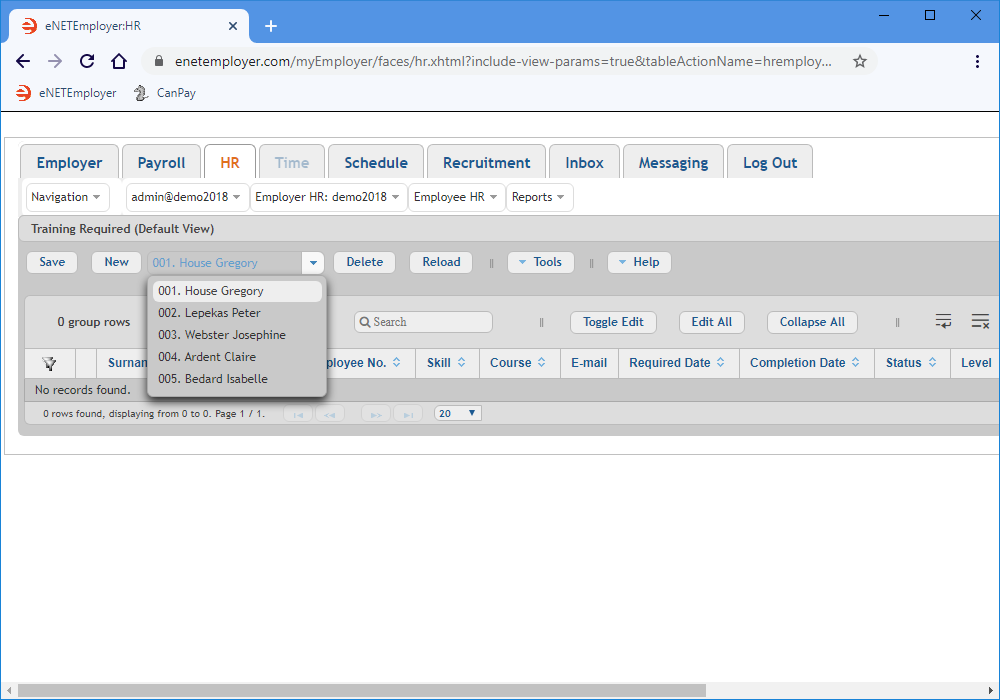This screenshot has width=1000, height=700.
Task: Click the clear rows icon at far right
Action: point(980,321)
